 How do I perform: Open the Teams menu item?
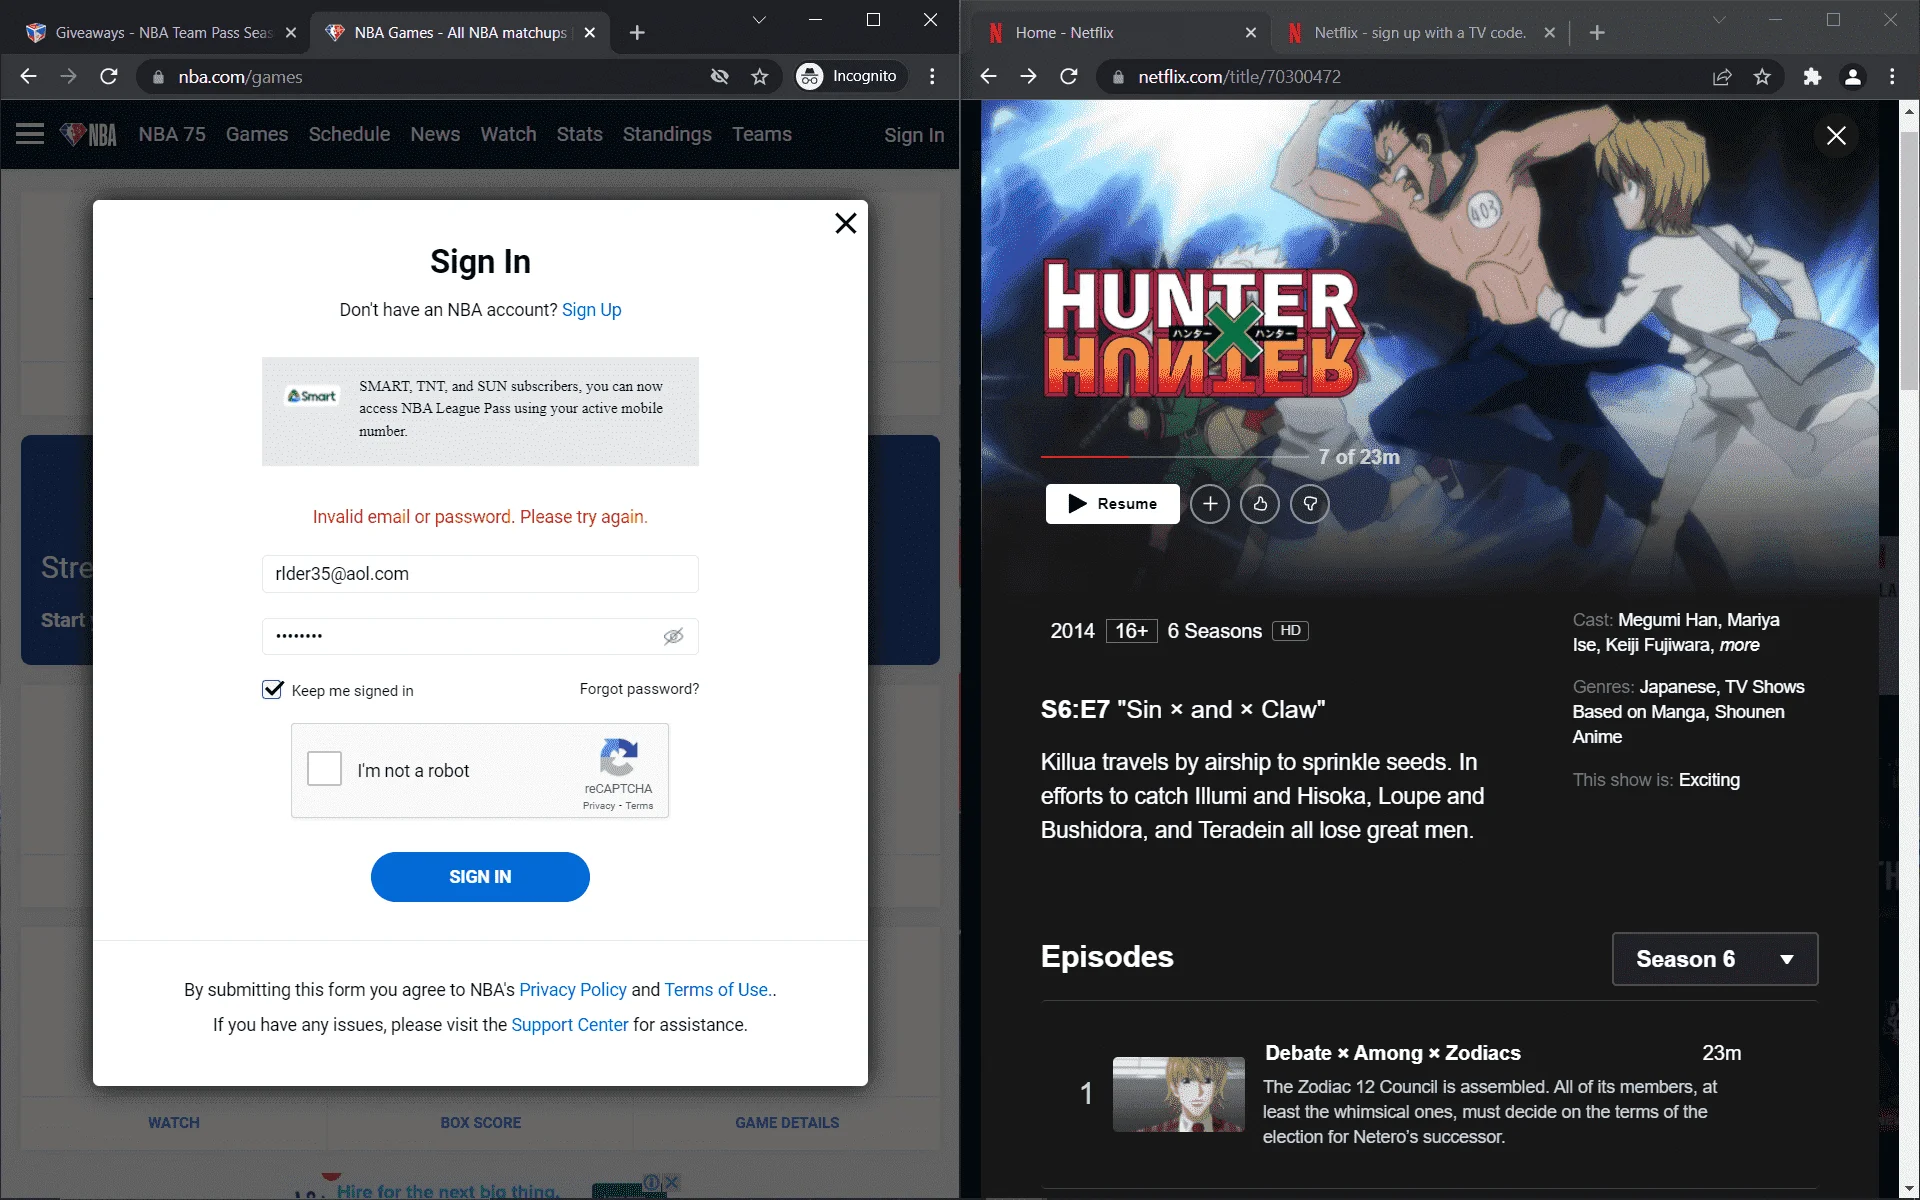click(762, 134)
